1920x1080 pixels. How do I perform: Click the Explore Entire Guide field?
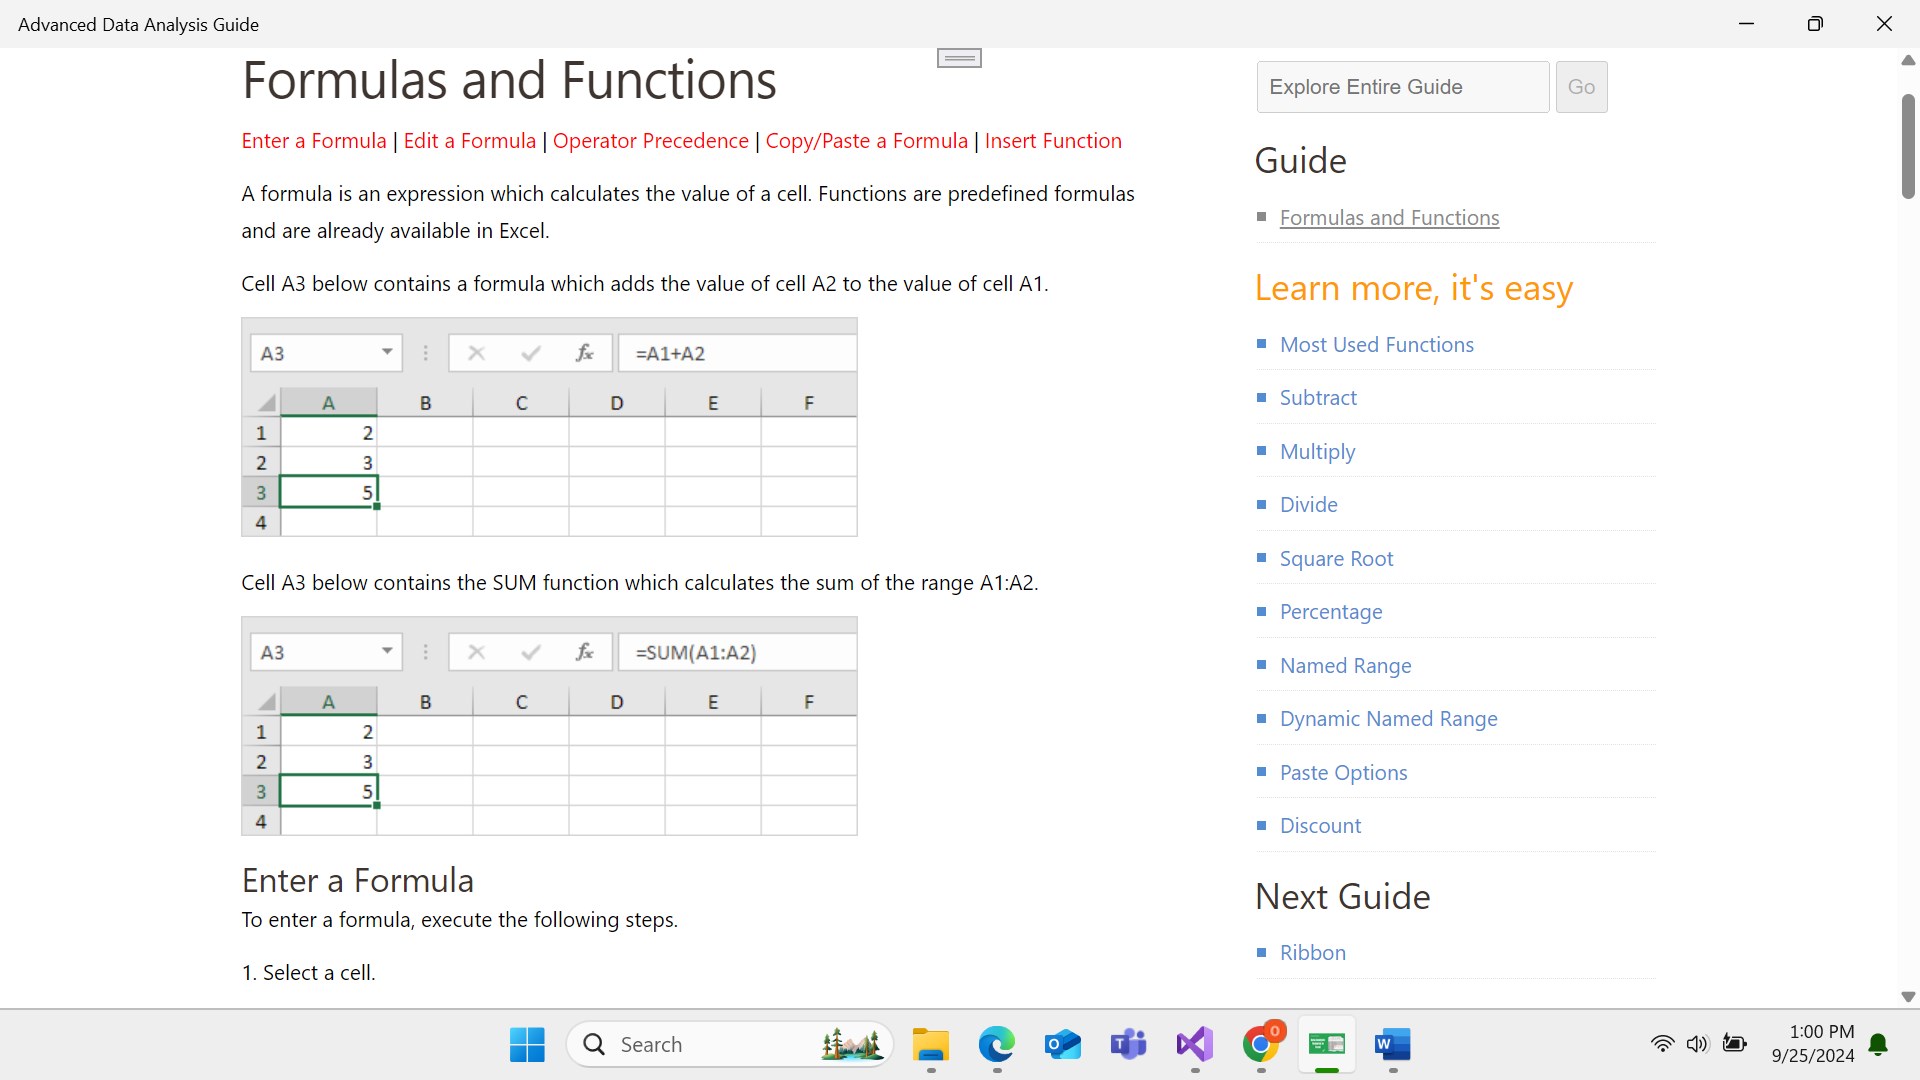coord(1402,87)
